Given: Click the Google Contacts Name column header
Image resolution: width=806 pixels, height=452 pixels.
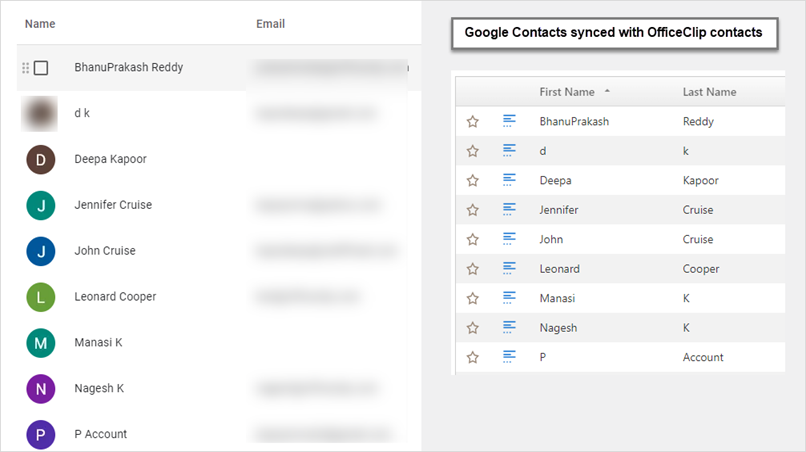Looking at the screenshot, I should [x=40, y=24].
